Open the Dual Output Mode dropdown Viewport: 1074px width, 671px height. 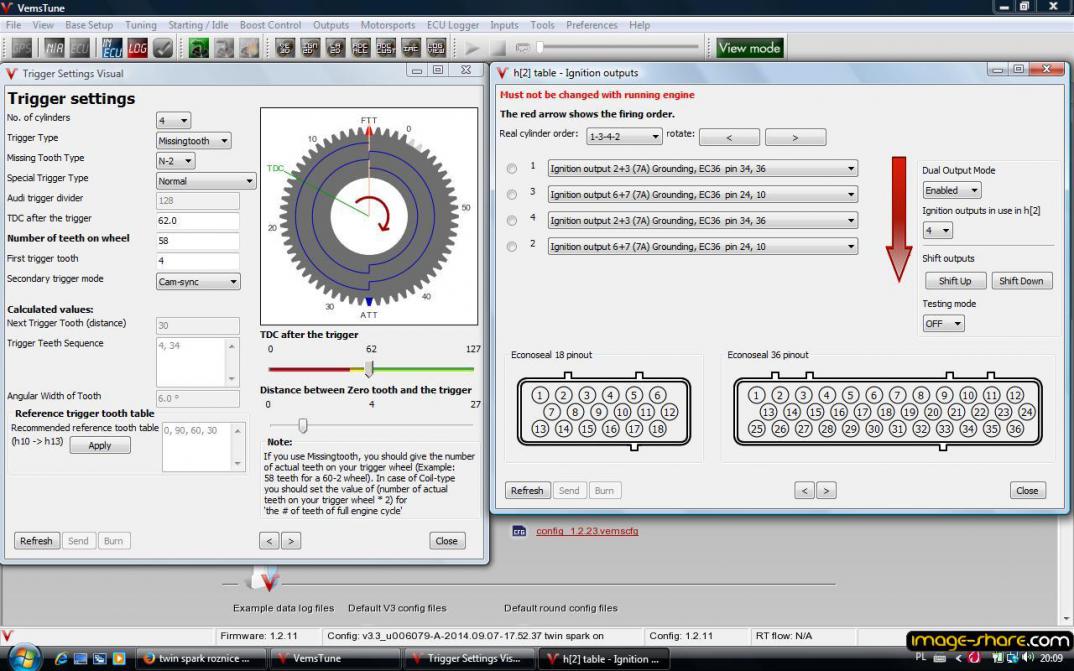point(951,190)
